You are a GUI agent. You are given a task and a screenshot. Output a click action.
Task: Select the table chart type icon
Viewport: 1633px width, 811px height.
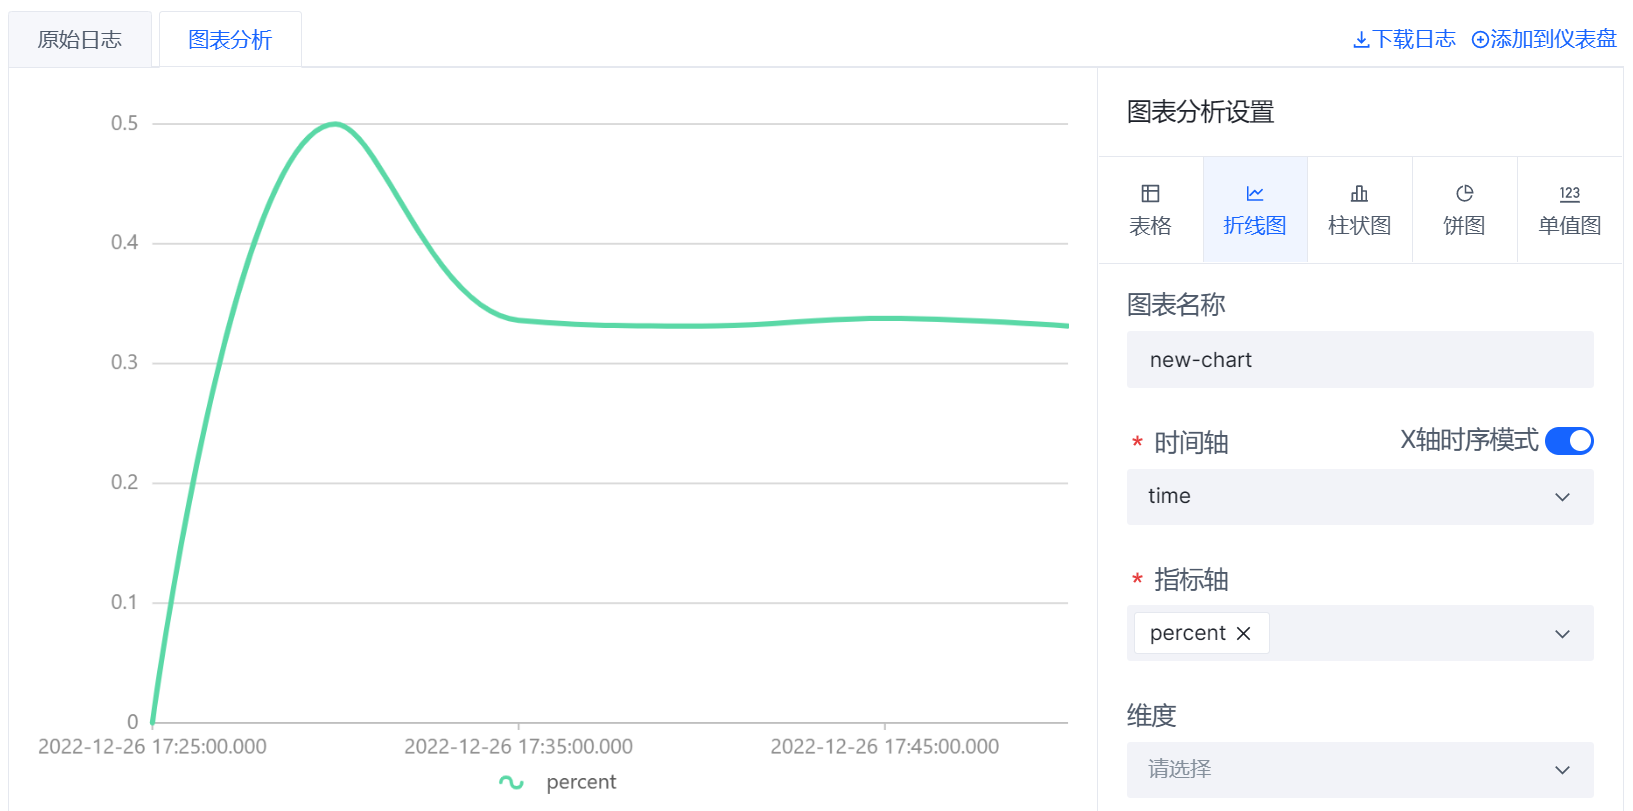click(x=1150, y=194)
